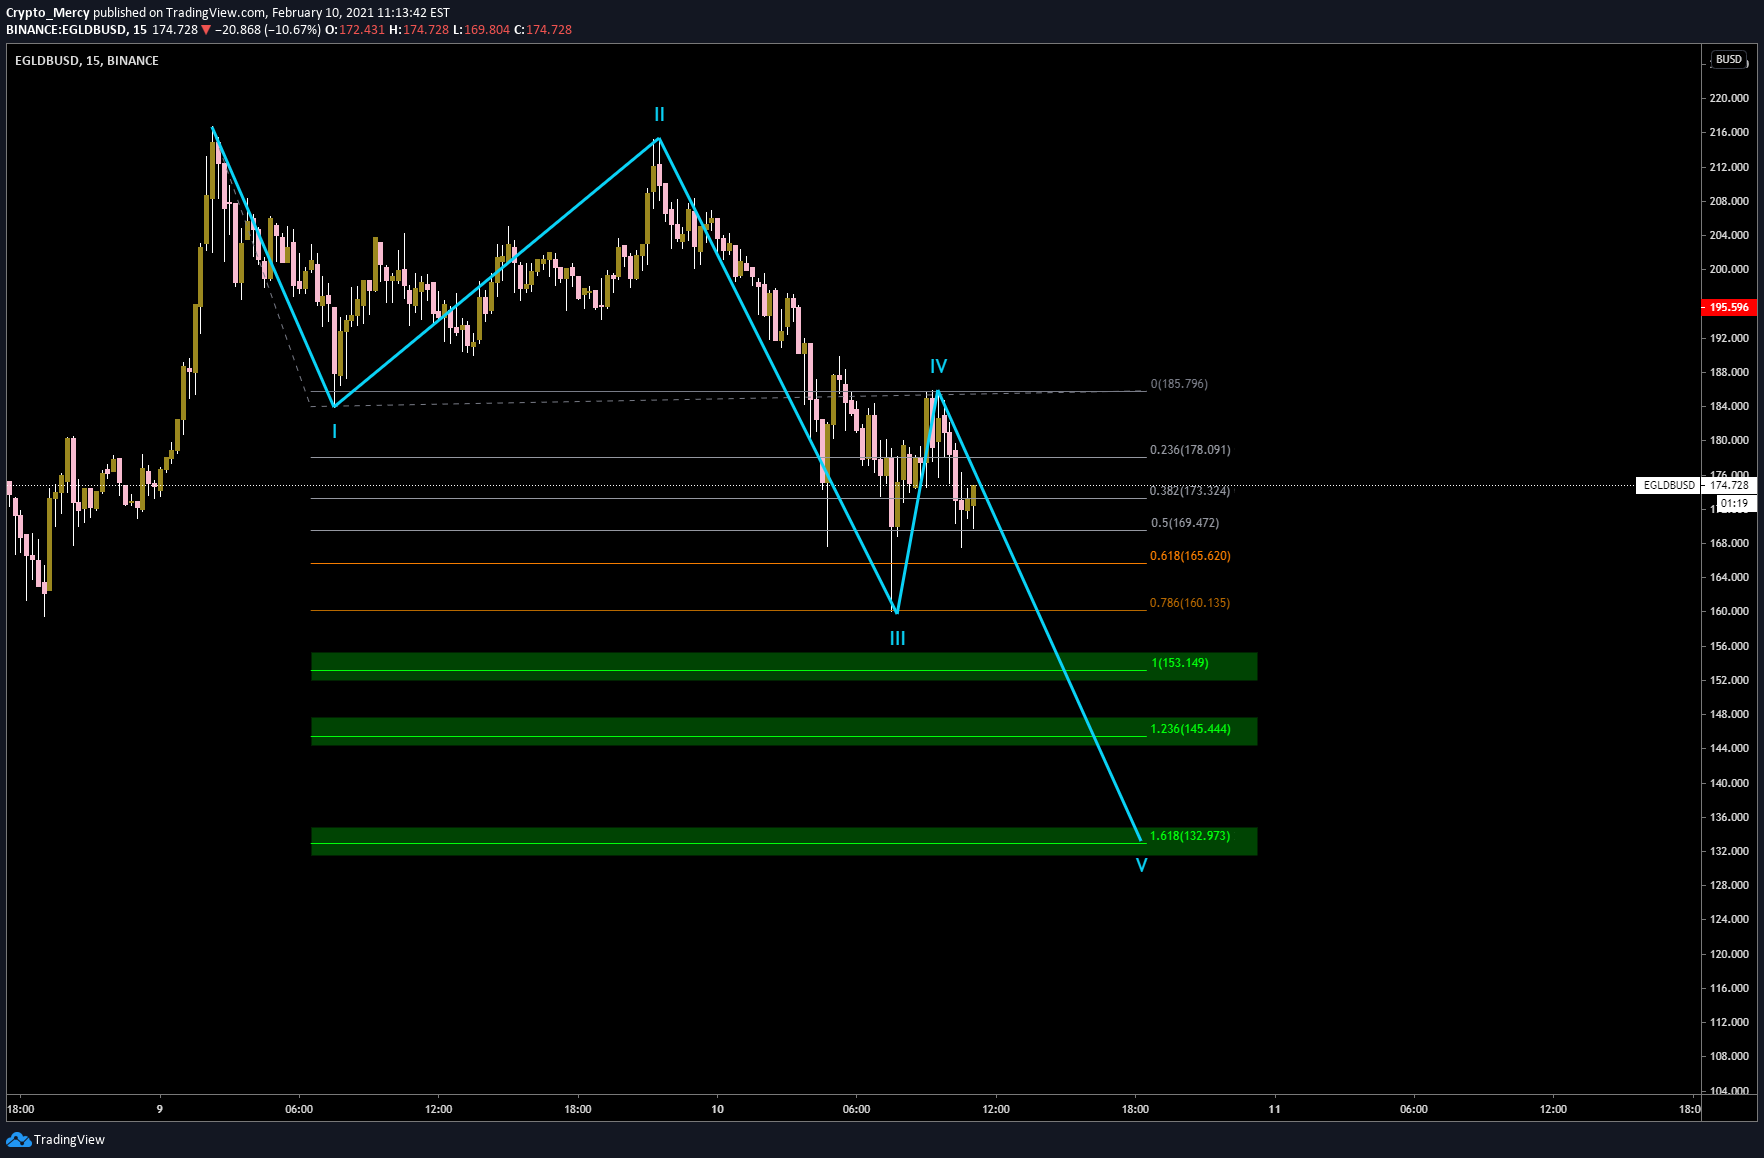The image size is (1764, 1158).
Task: Click the wave label I
Action: click(x=334, y=432)
